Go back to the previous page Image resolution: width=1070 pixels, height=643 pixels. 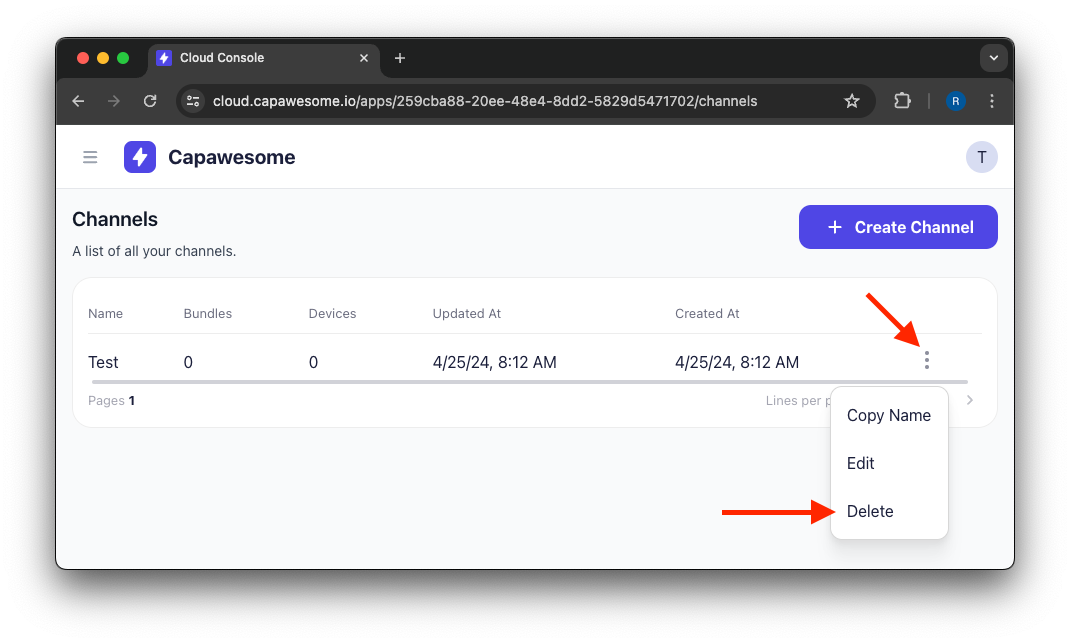pos(79,101)
